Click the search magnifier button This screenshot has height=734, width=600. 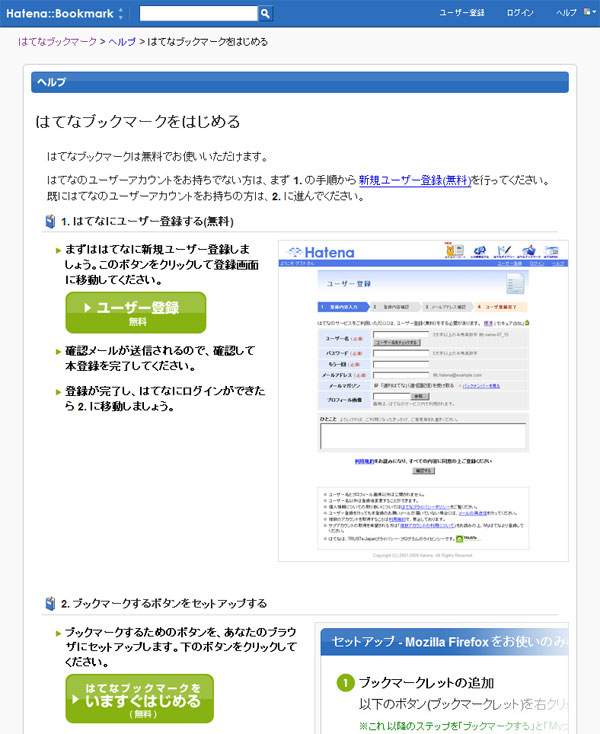pos(265,14)
